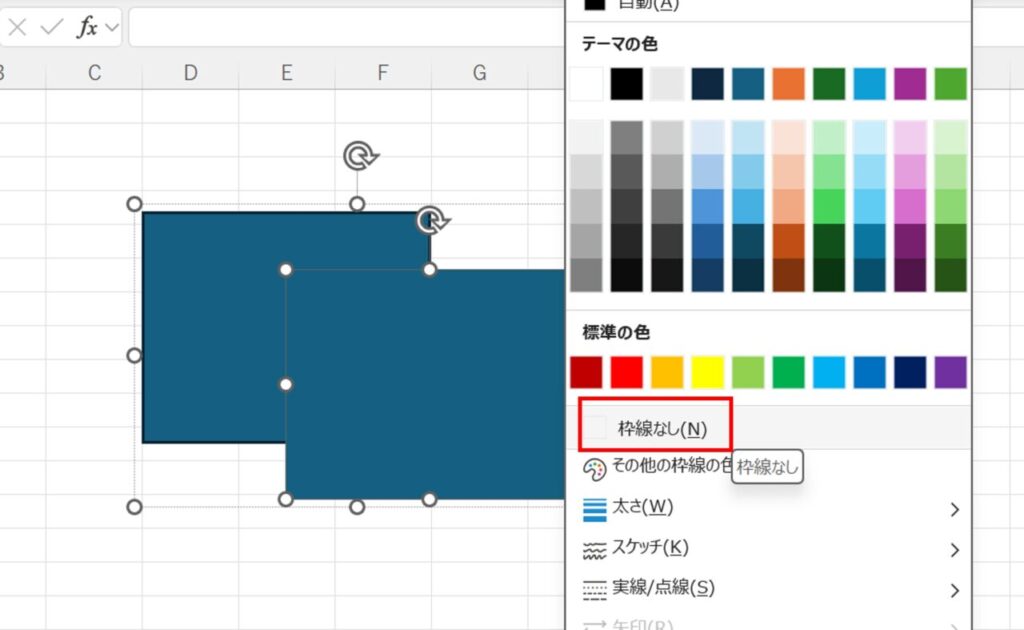The height and width of the screenshot is (630, 1024).
Task: Choose dark navy from standard colors
Action: 910,372
